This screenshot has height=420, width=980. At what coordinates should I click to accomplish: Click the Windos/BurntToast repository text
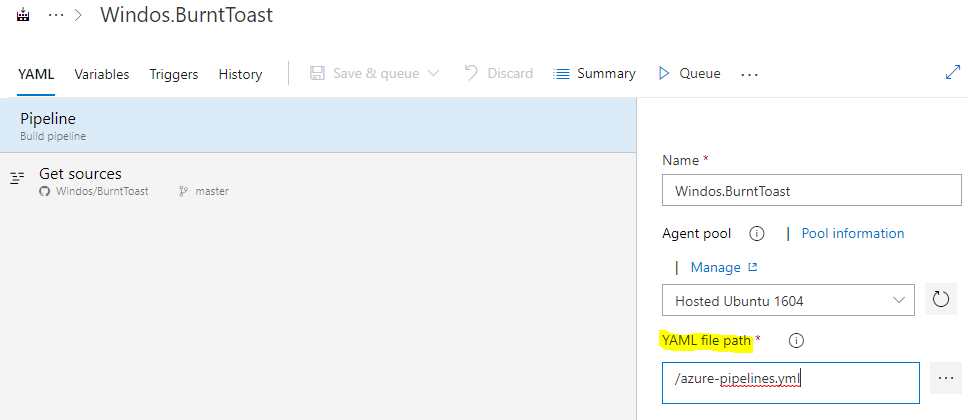pos(102,191)
